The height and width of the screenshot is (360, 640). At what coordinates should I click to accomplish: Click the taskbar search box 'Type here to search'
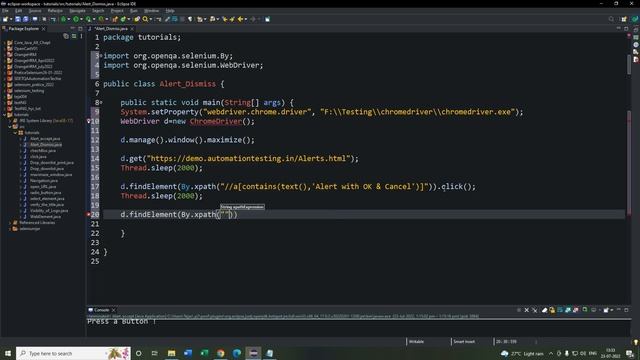click(73, 353)
